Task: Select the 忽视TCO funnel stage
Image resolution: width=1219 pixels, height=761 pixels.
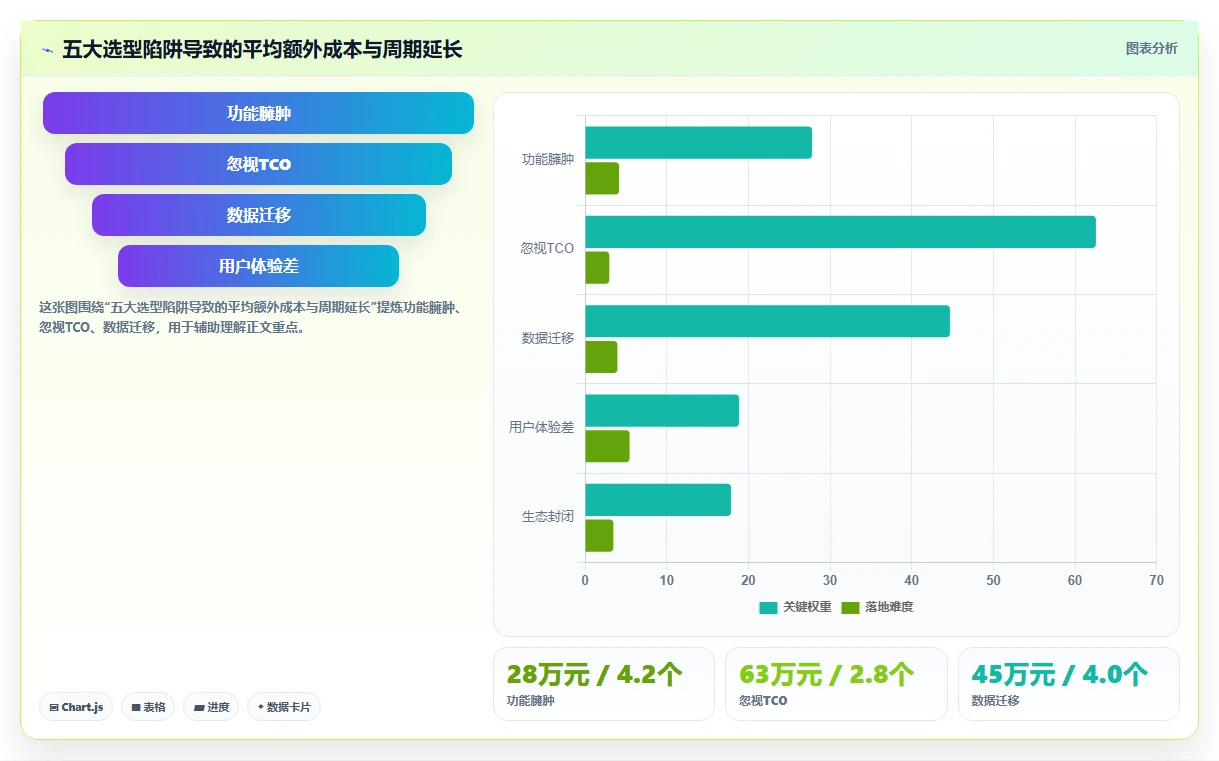Action: click(258, 164)
